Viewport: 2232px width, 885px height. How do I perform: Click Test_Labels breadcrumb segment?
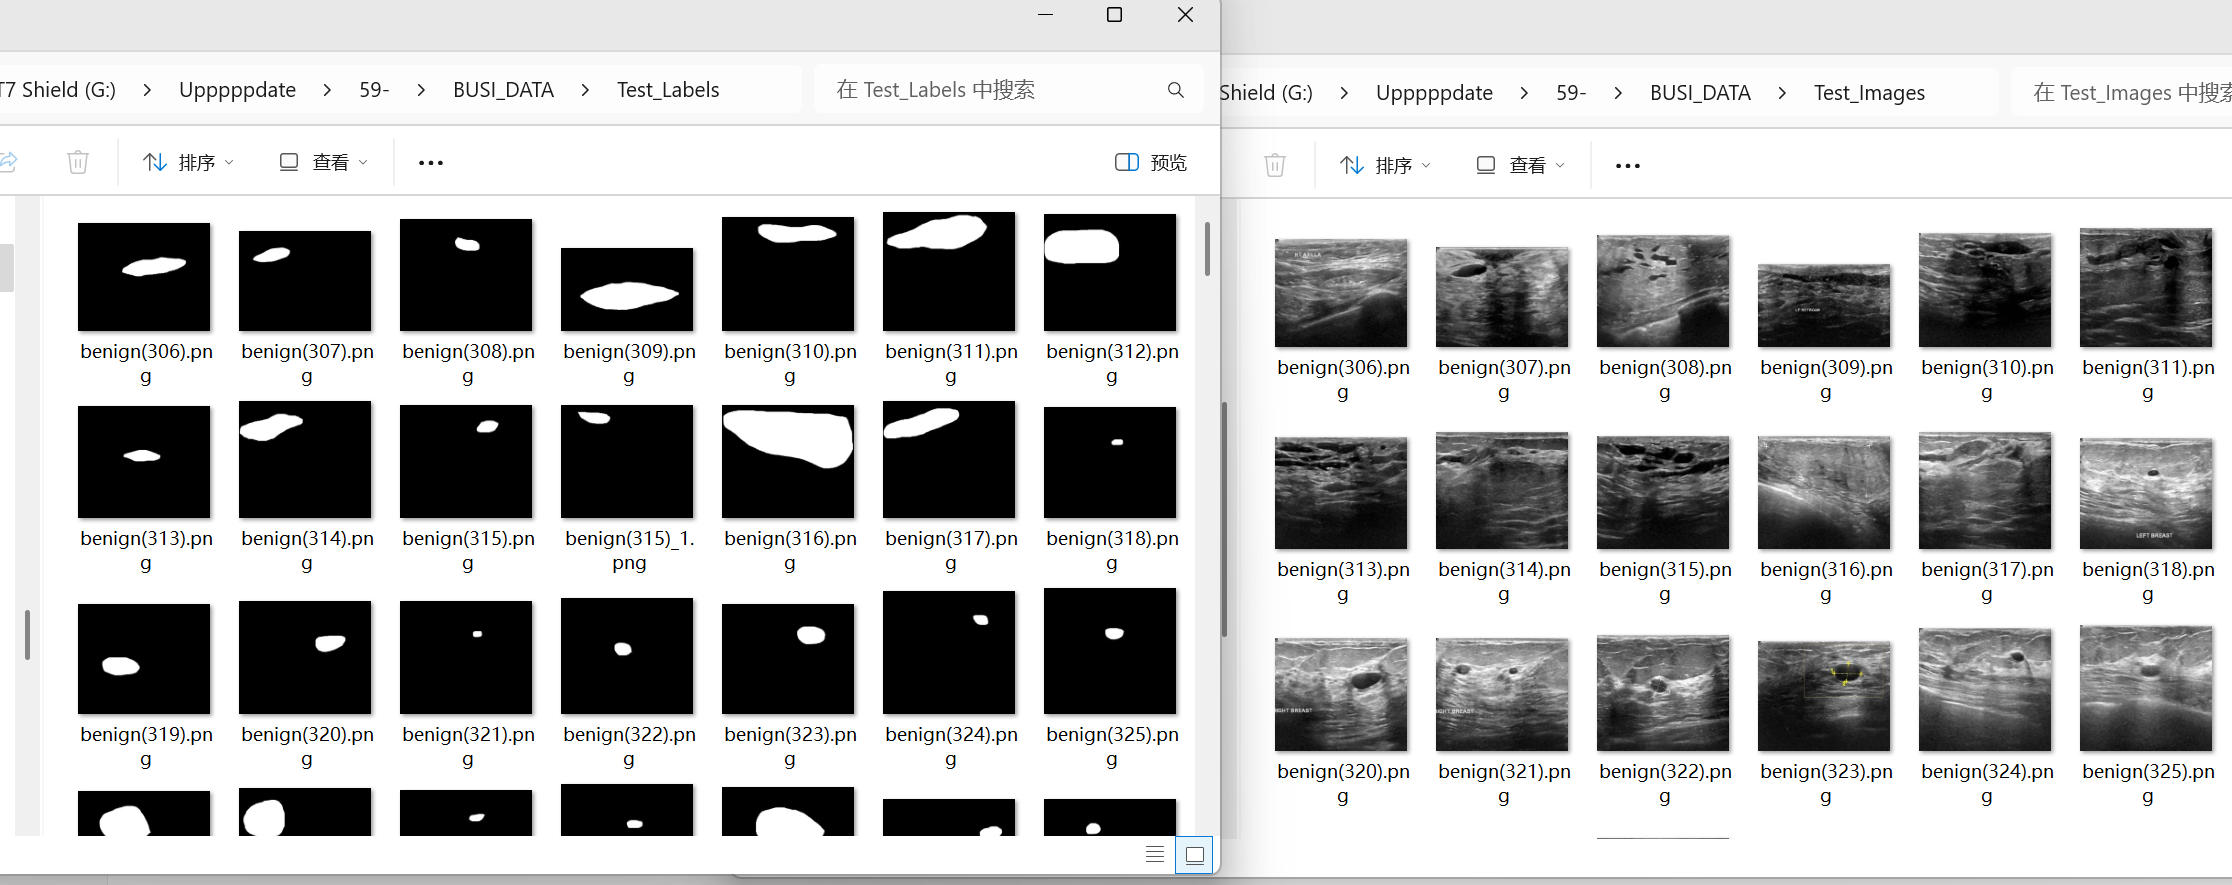click(668, 90)
